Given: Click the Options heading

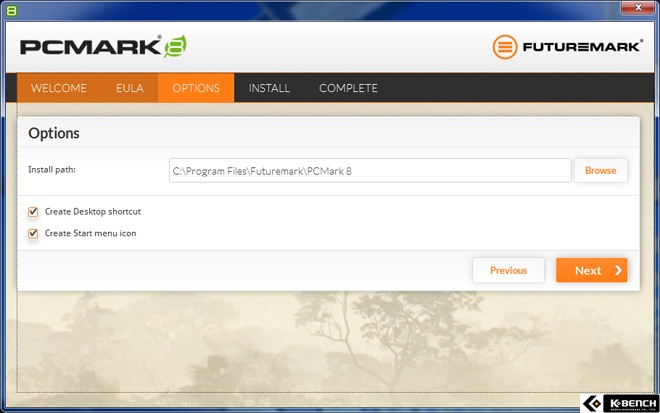Looking at the screenshot, I should click(54, 133).
